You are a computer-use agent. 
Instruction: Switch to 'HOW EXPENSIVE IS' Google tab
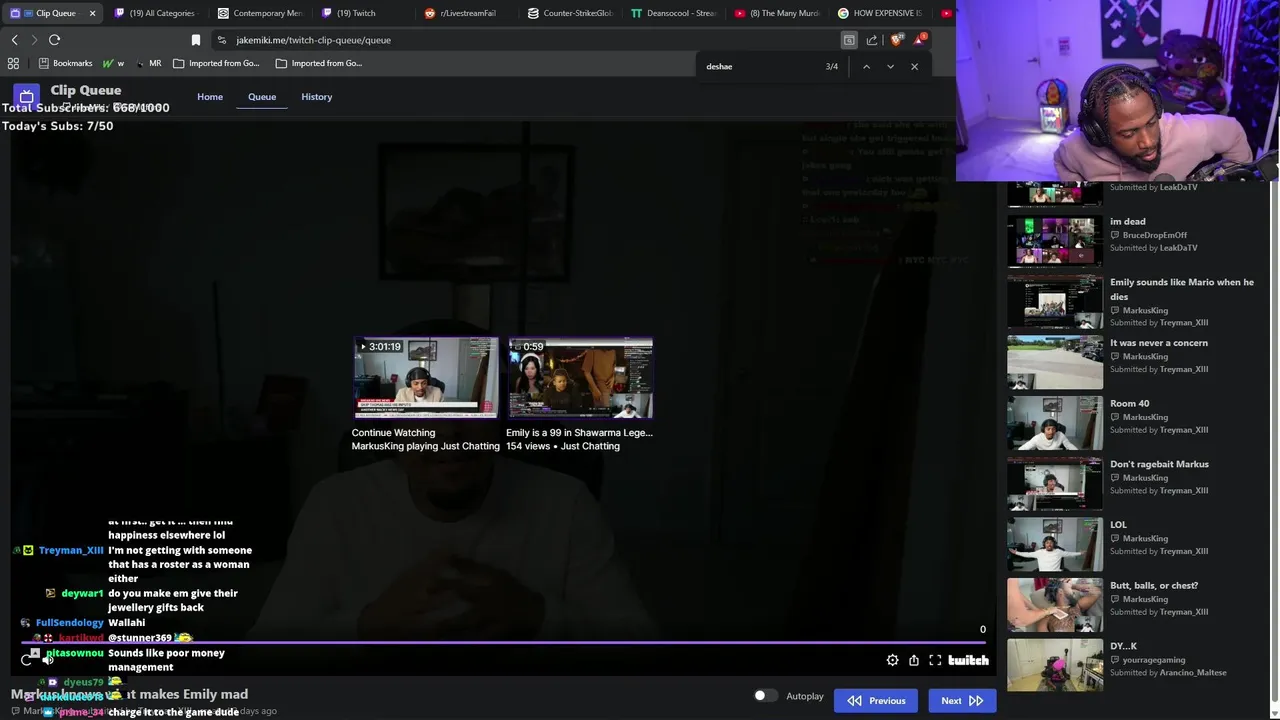[880, 13]
